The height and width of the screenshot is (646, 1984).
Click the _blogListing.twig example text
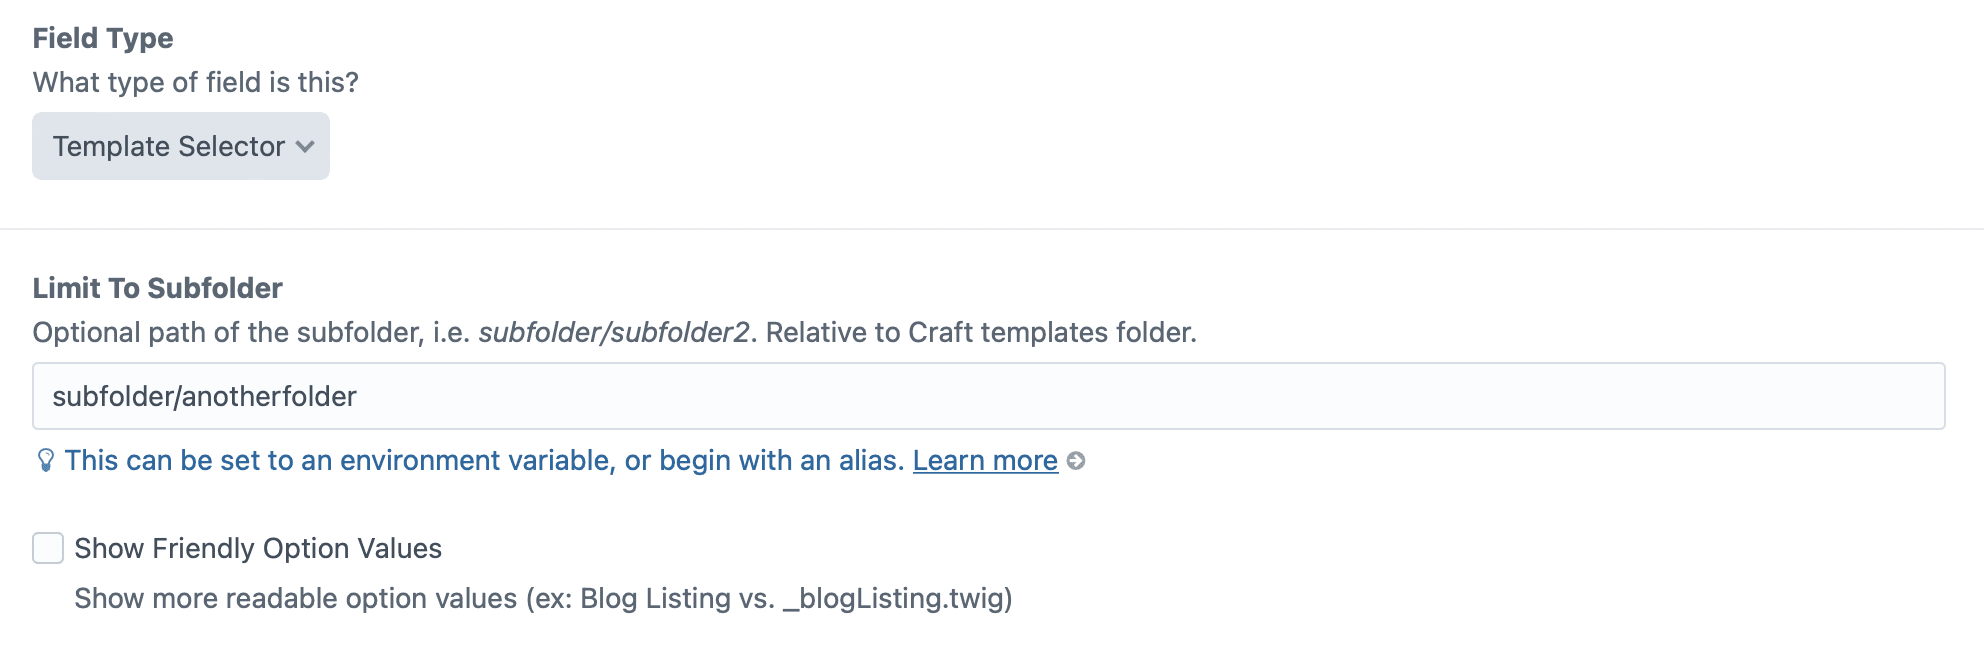(897, 598)
